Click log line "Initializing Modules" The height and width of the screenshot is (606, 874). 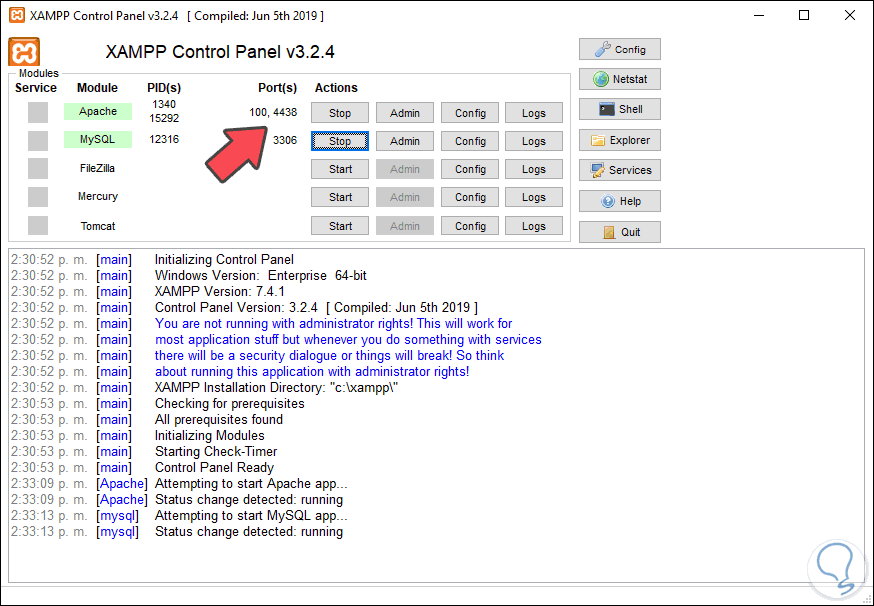click(x=210, y=435)
